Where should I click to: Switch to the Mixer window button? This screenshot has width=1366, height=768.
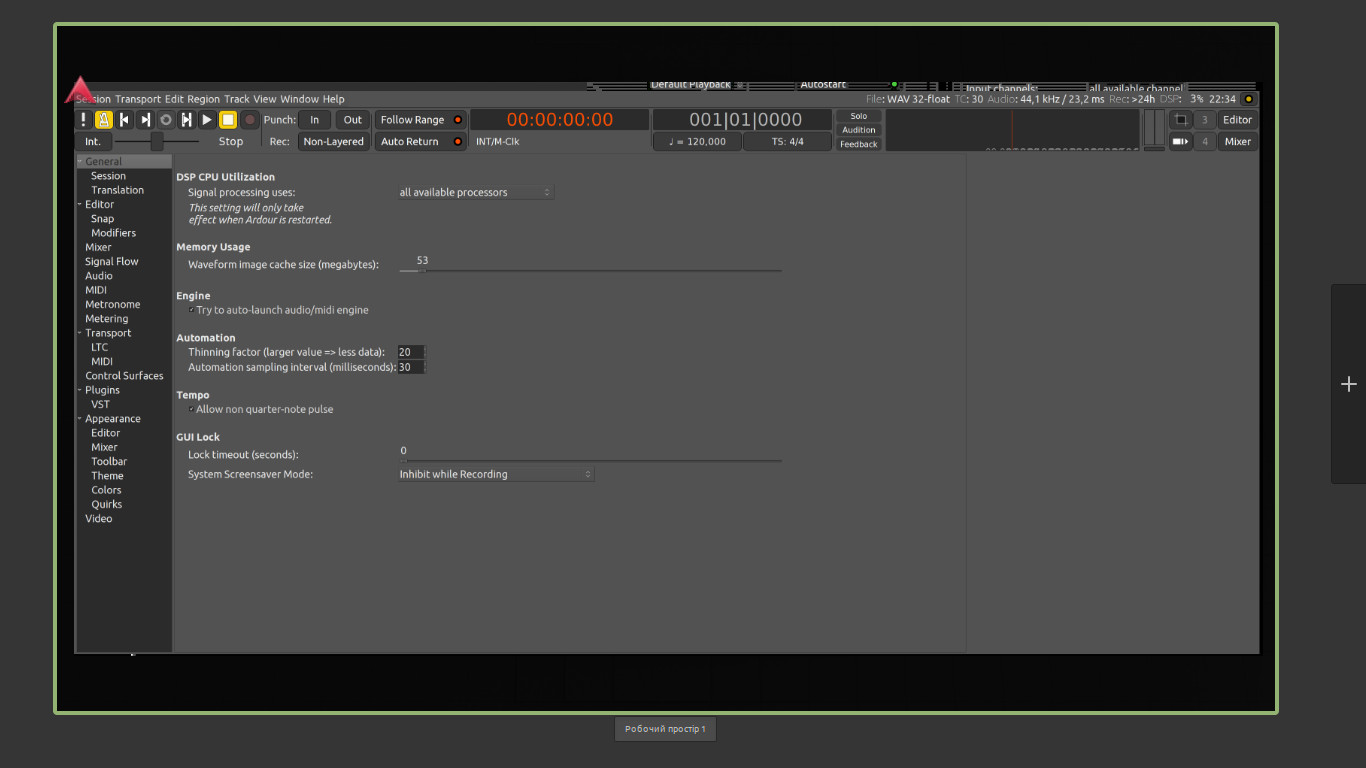tap(1237, 142)
